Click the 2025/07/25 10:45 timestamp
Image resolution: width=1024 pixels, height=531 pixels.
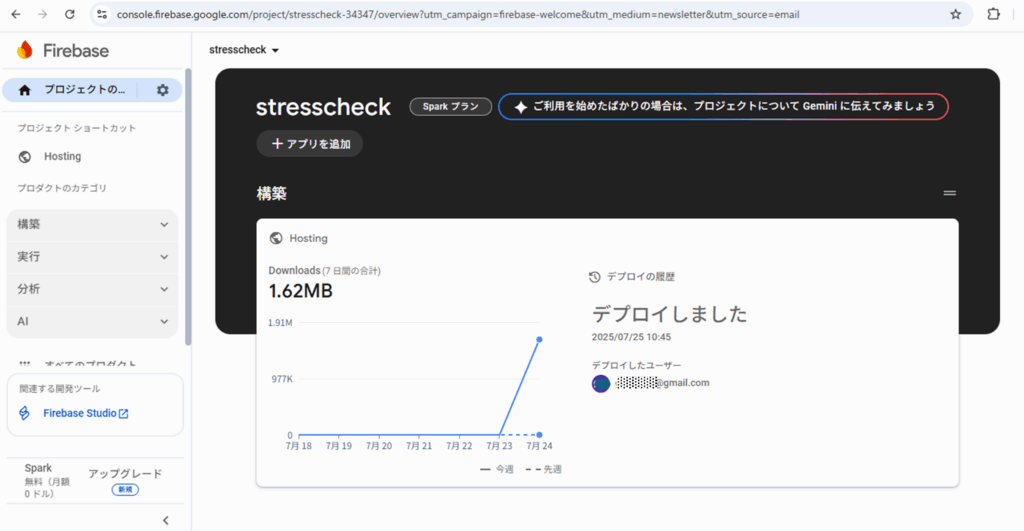[632, 338]
